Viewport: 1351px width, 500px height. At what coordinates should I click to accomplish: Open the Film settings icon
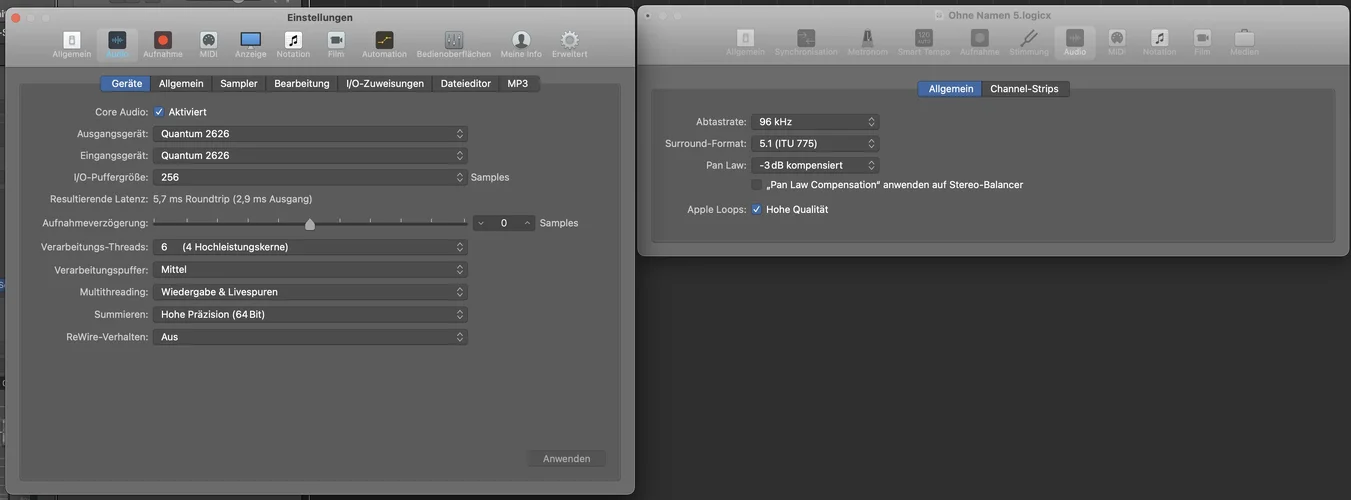click(x=336, y=44)
